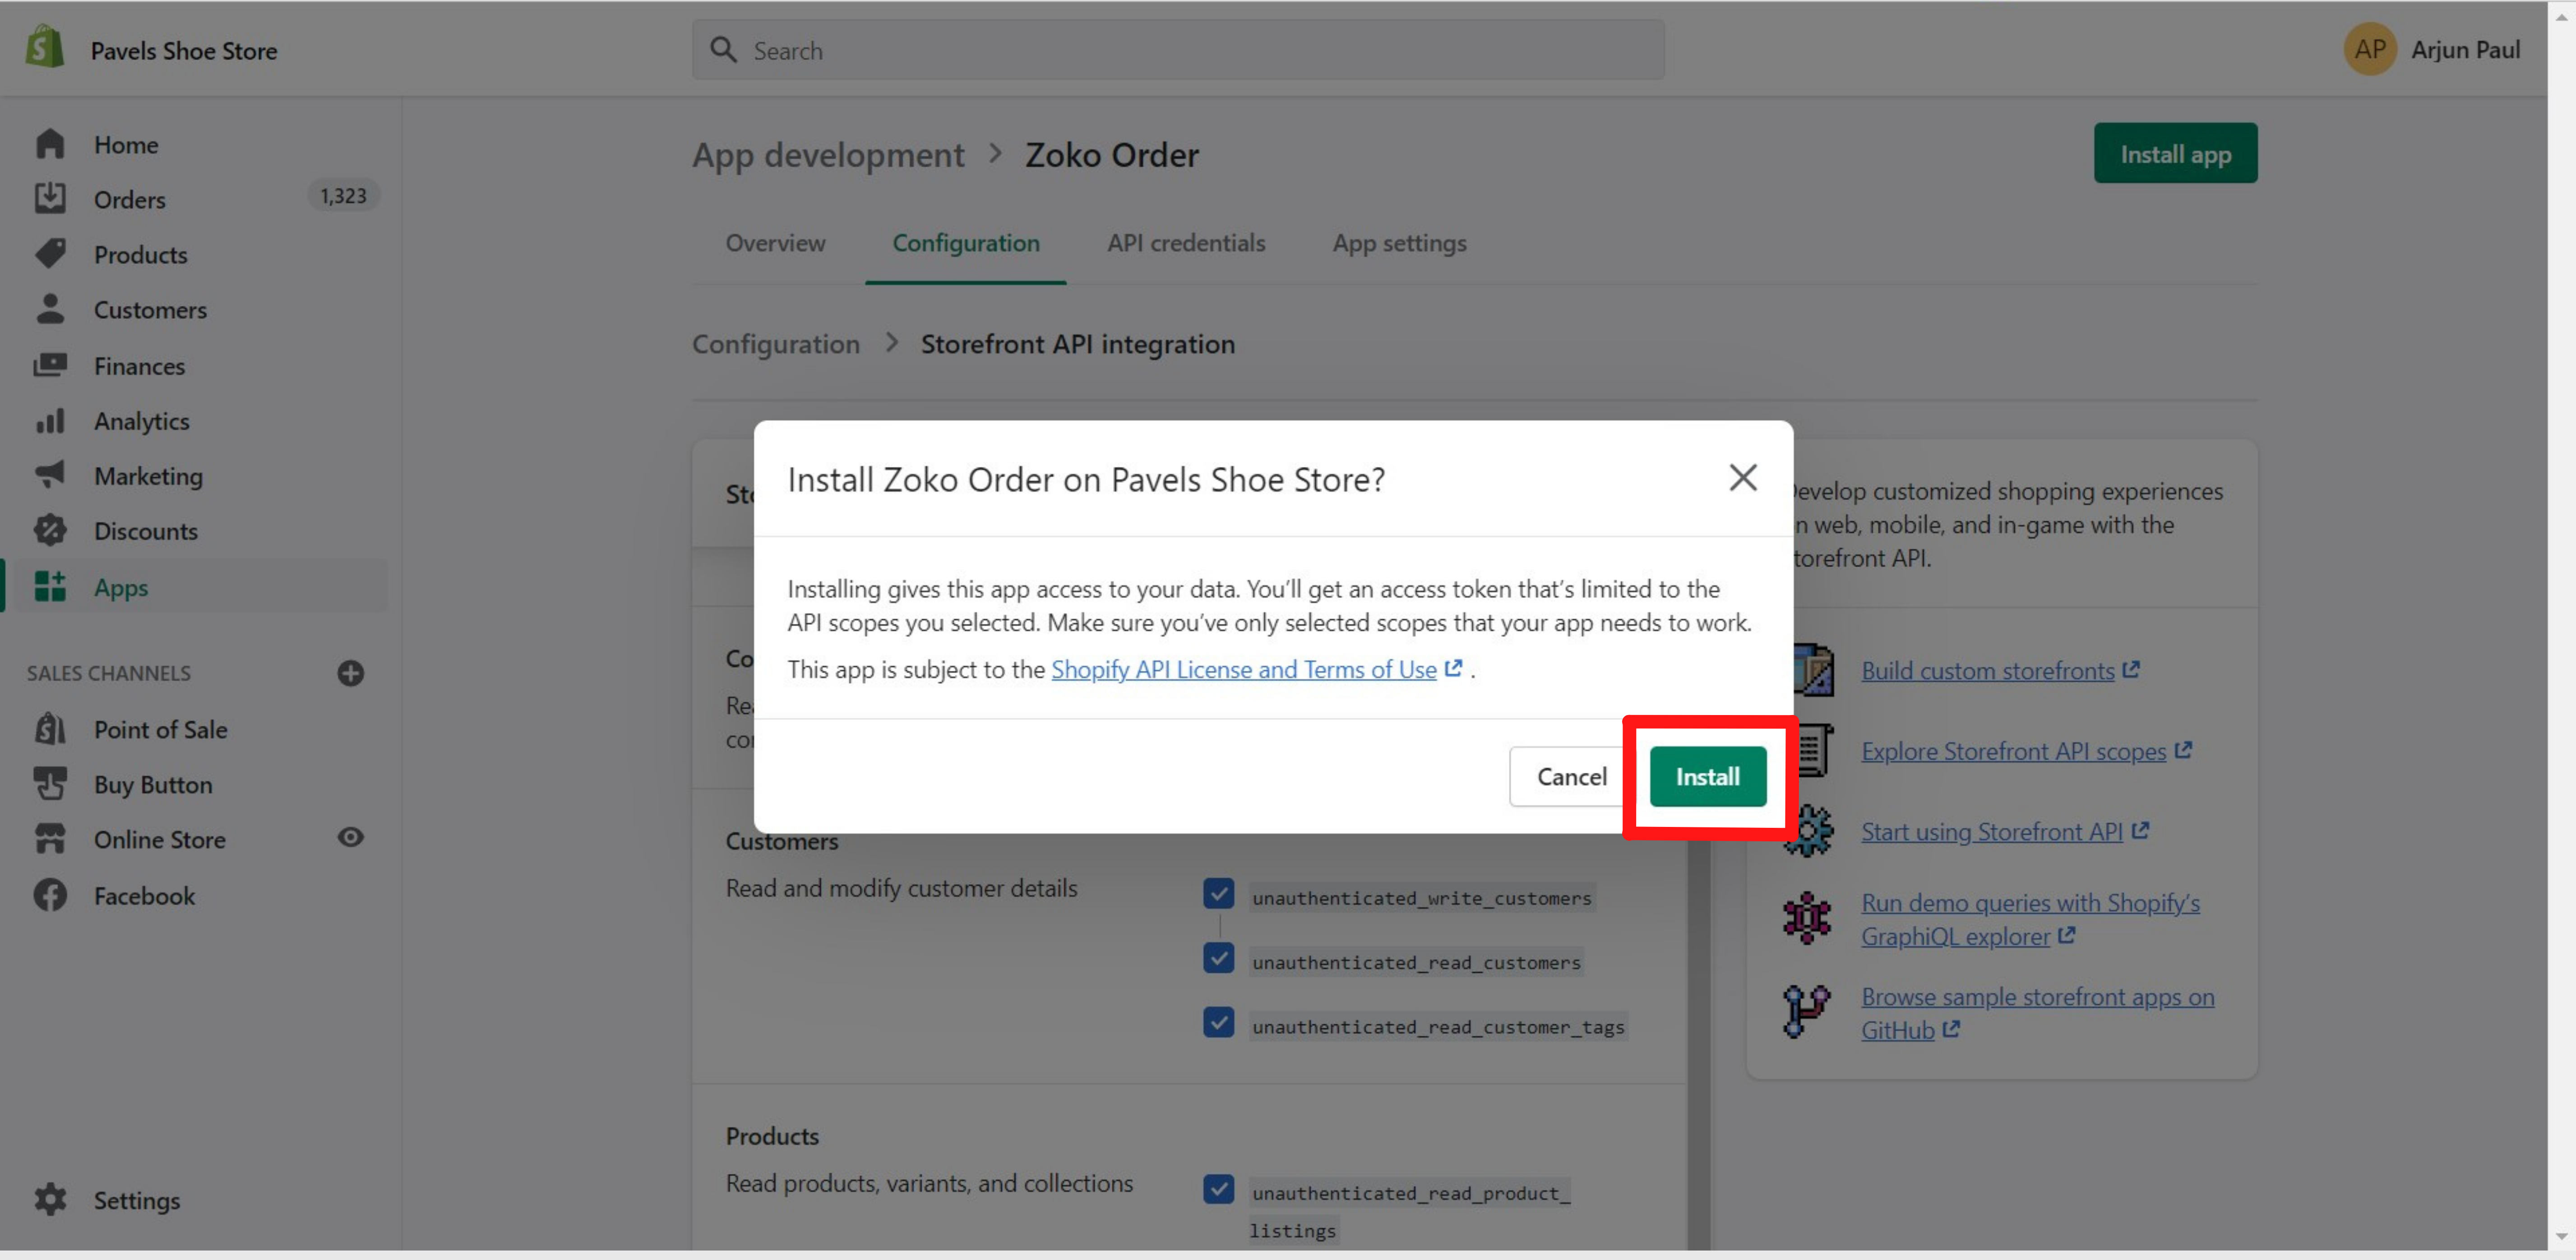The height and width of the screenshot is (1260, 2576).
Task: Select the Configuration tab
Action: click(x=966, y=243)
